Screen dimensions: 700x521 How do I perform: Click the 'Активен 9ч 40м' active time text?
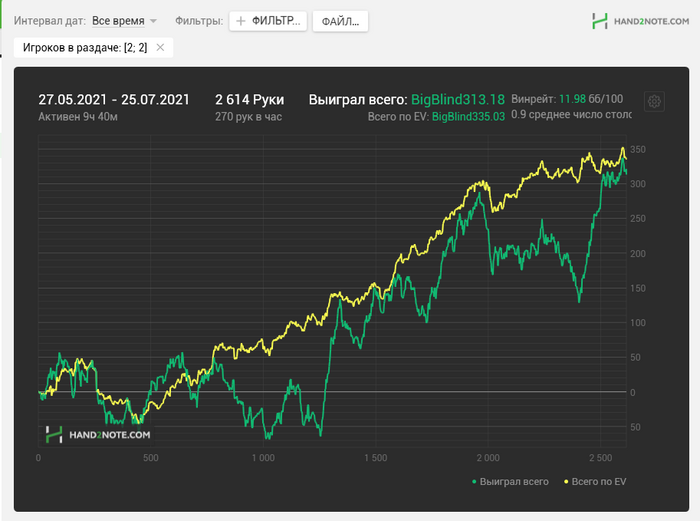pos(78,117)
